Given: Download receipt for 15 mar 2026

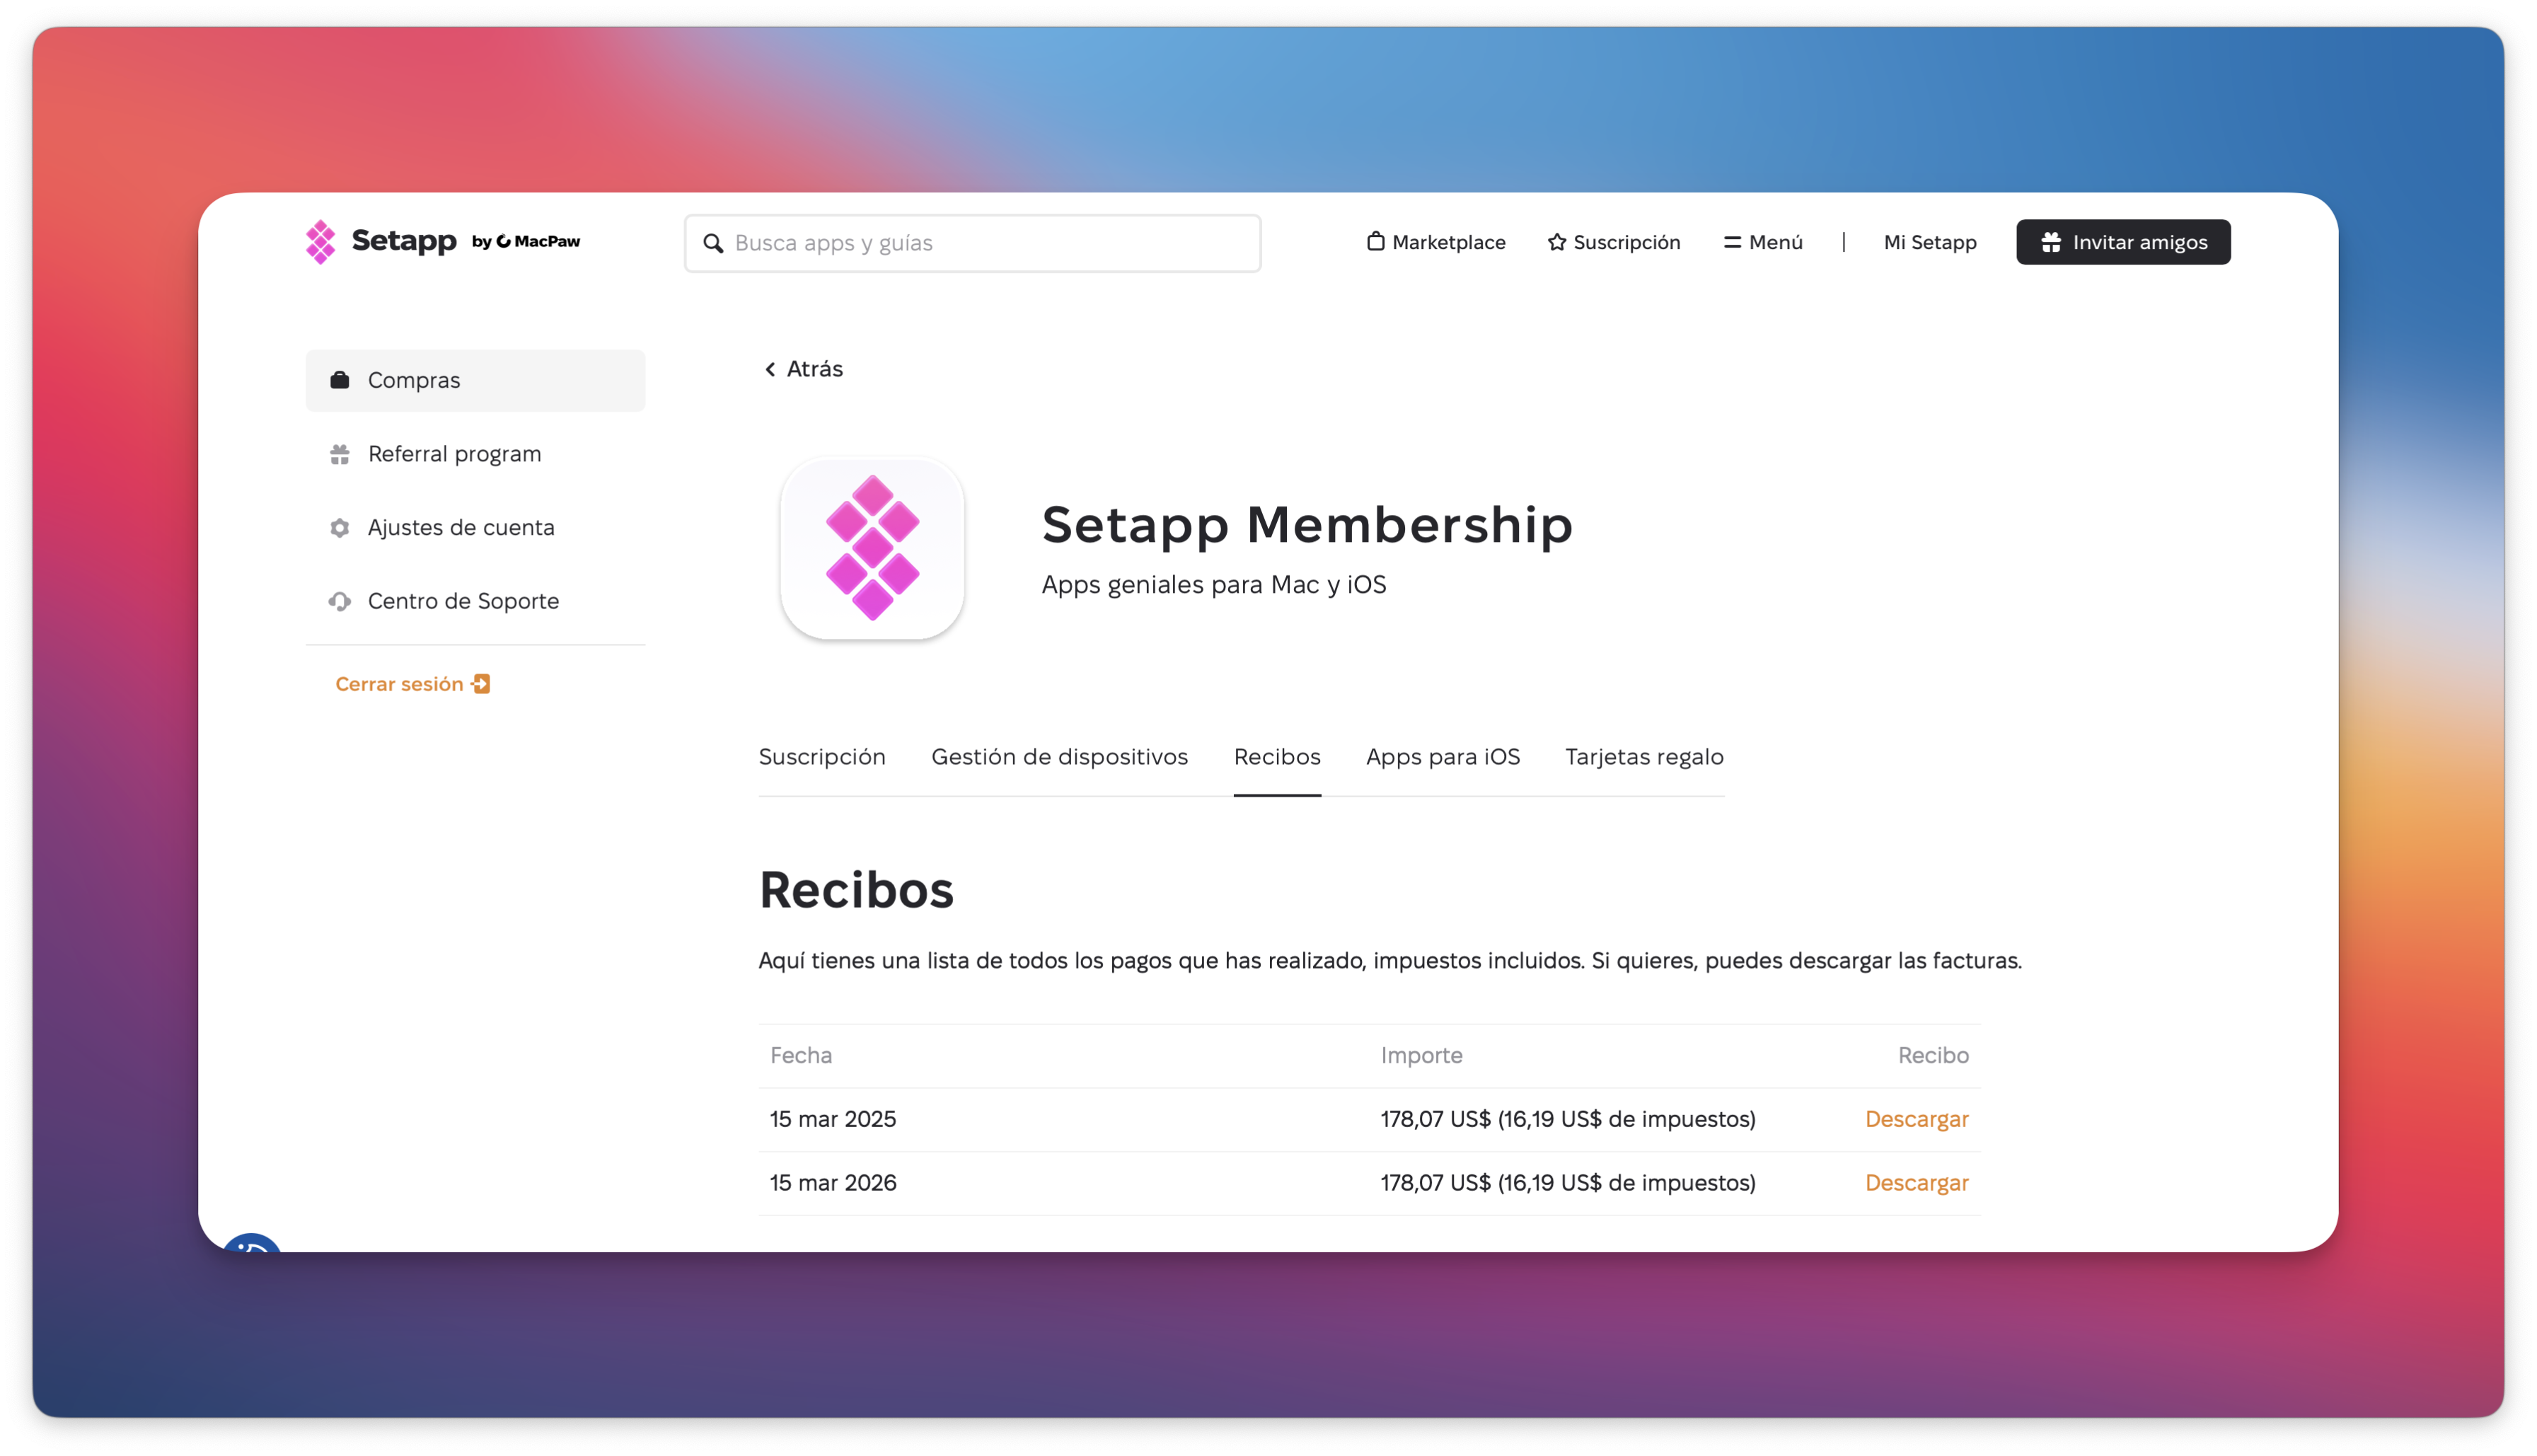Looking at the screenshot, I should [x=1916, y=1183].
